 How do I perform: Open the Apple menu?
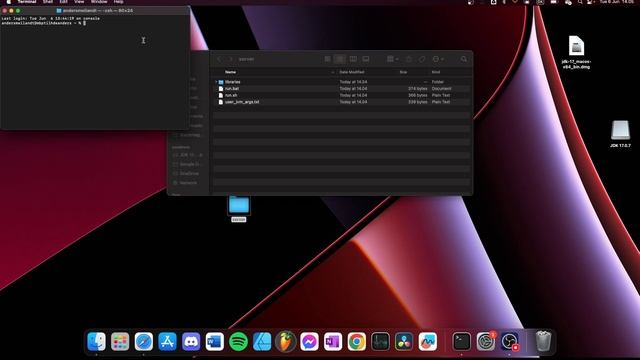point(8,2)
